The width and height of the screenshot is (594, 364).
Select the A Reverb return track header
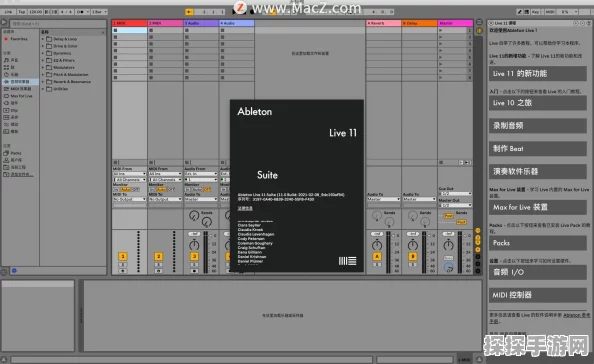[x=384, y=23]
